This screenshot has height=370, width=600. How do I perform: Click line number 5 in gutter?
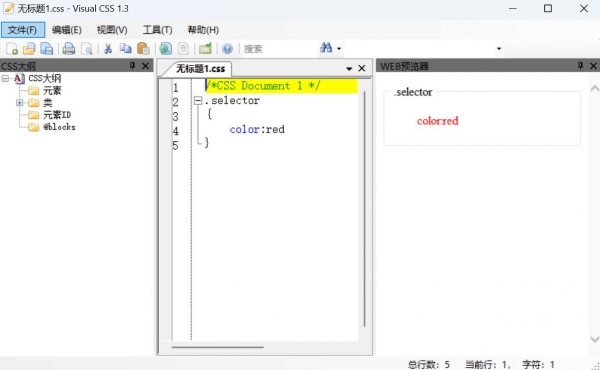[x=175, y=146]
